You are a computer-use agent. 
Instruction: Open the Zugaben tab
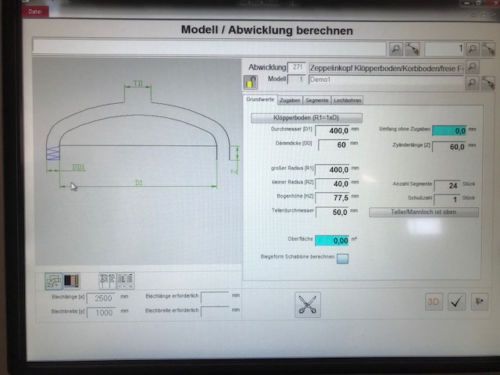tap(290, 100)
